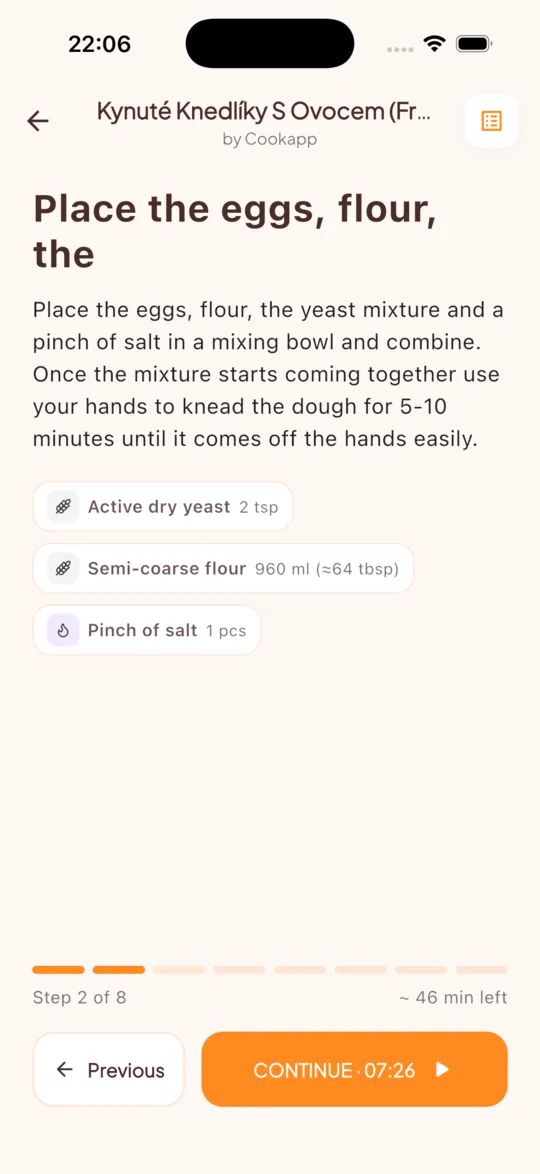This screenshot has height=1174, width=540.
Task: Tap the wheat icon beside Active dry yeast
Action: pos(63,507)
